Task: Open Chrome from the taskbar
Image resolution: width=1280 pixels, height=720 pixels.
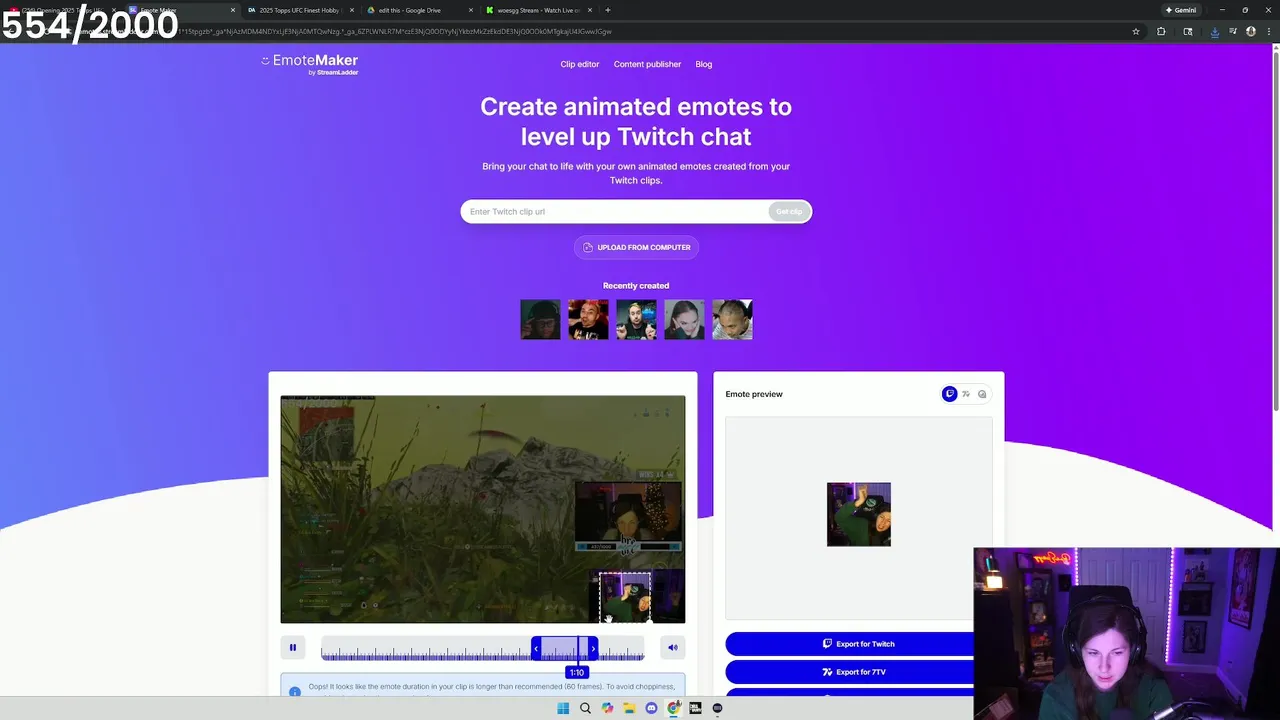Action: [673, 708]
